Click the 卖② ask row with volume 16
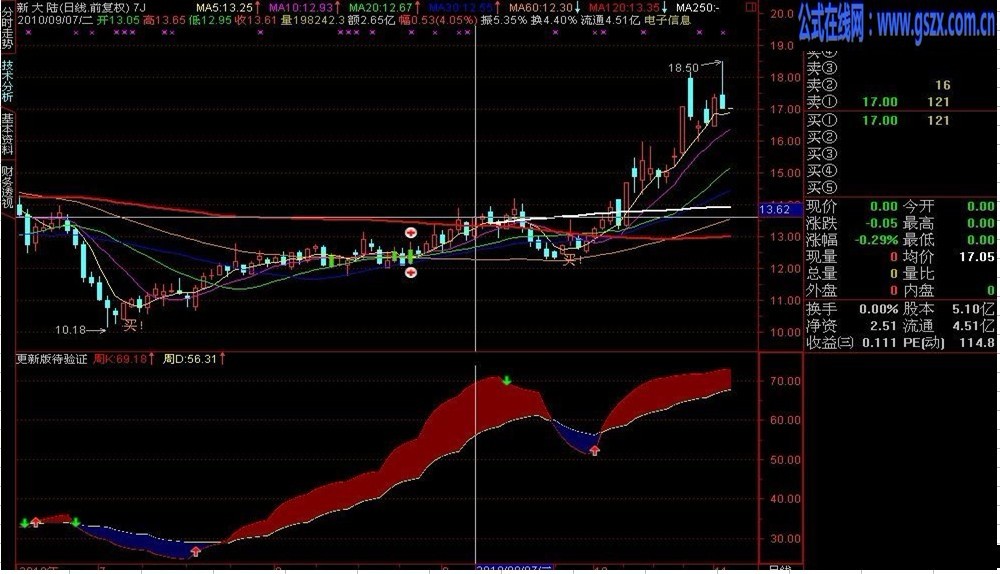This screenshot has height=574, width=1000. (878, 85)
